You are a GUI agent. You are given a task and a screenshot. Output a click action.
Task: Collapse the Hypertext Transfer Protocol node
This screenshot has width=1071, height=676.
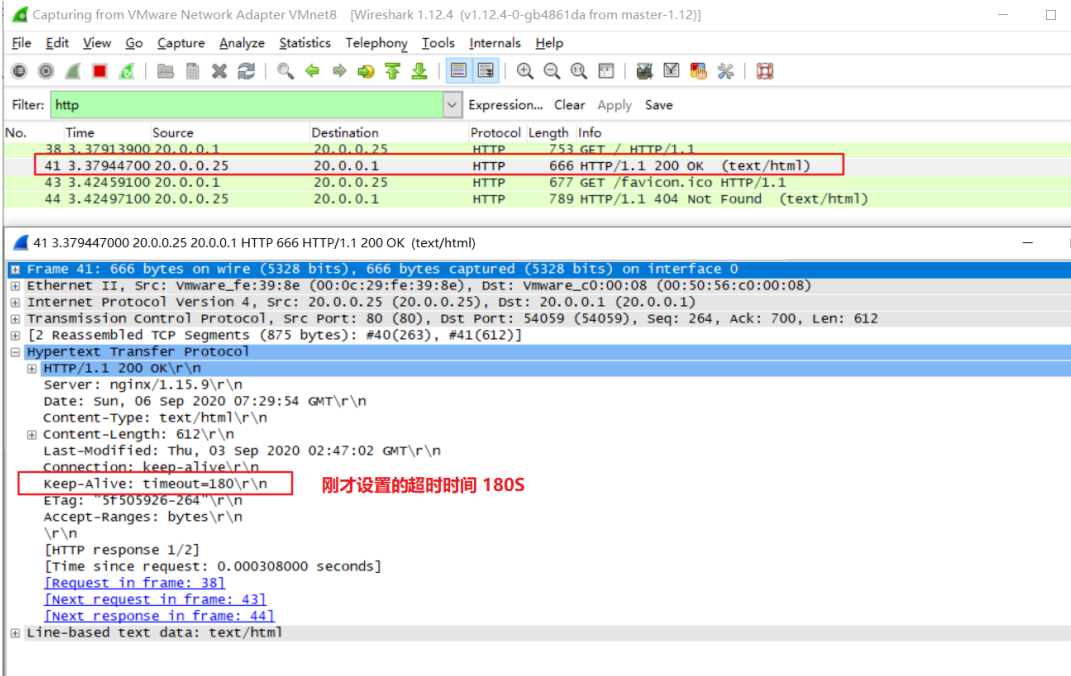pyautogui.click(x=15, y=352)
